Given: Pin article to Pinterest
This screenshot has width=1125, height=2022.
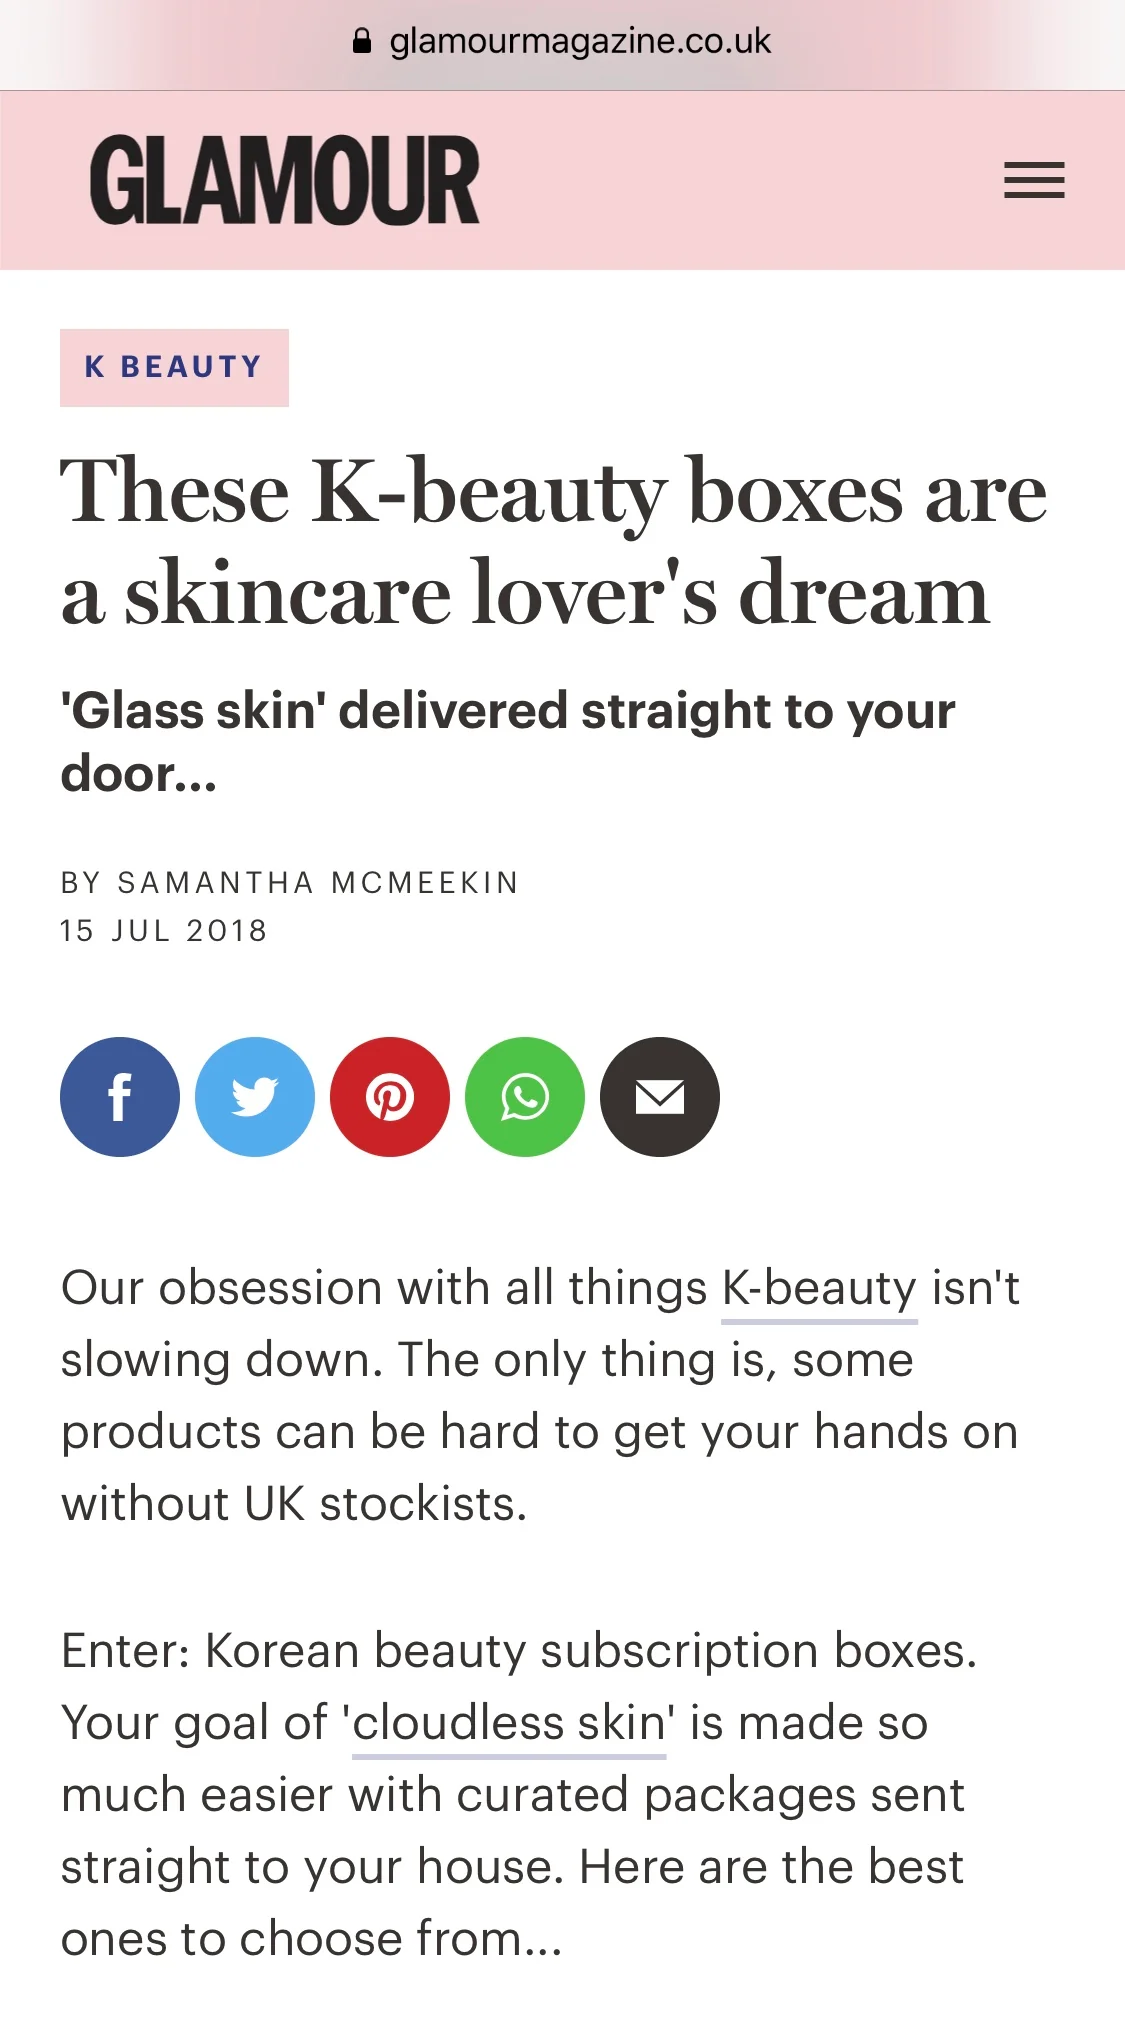Looking at the screenshot, I should [x=390, y=1097].
